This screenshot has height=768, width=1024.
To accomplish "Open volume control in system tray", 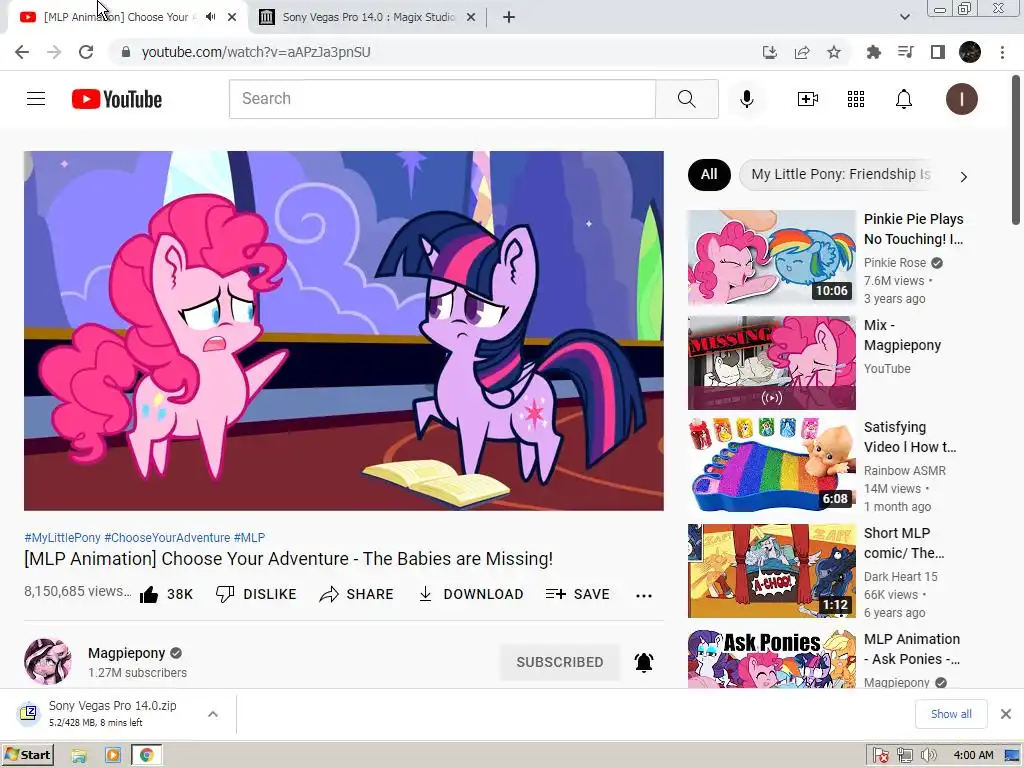I will coord(929,756).
